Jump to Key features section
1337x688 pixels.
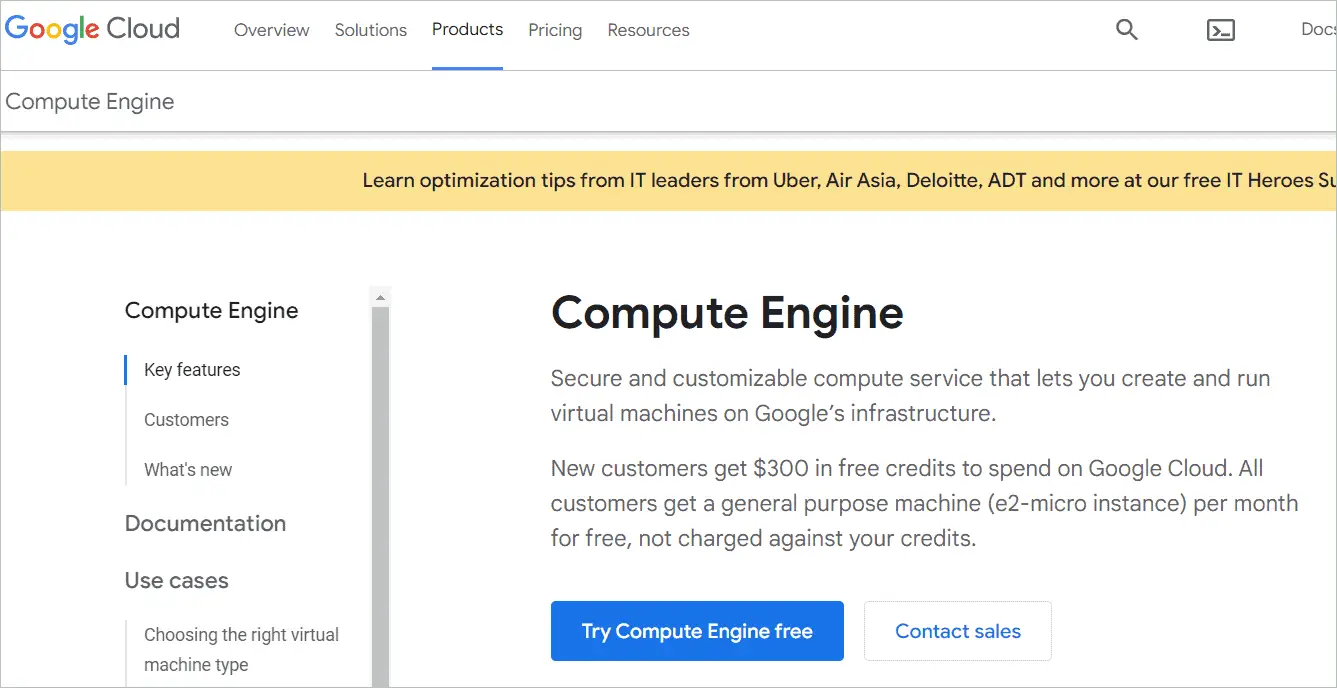192,370
